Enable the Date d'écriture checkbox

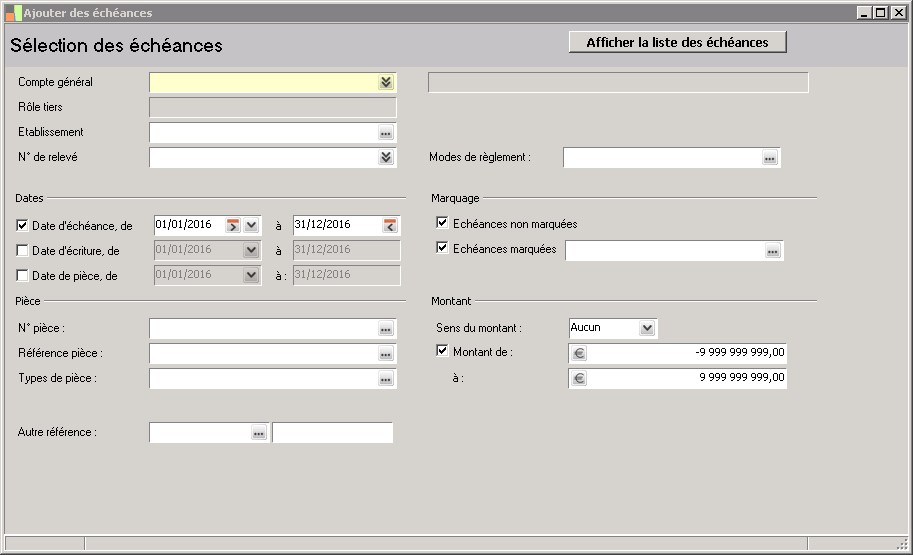point(23,251)
